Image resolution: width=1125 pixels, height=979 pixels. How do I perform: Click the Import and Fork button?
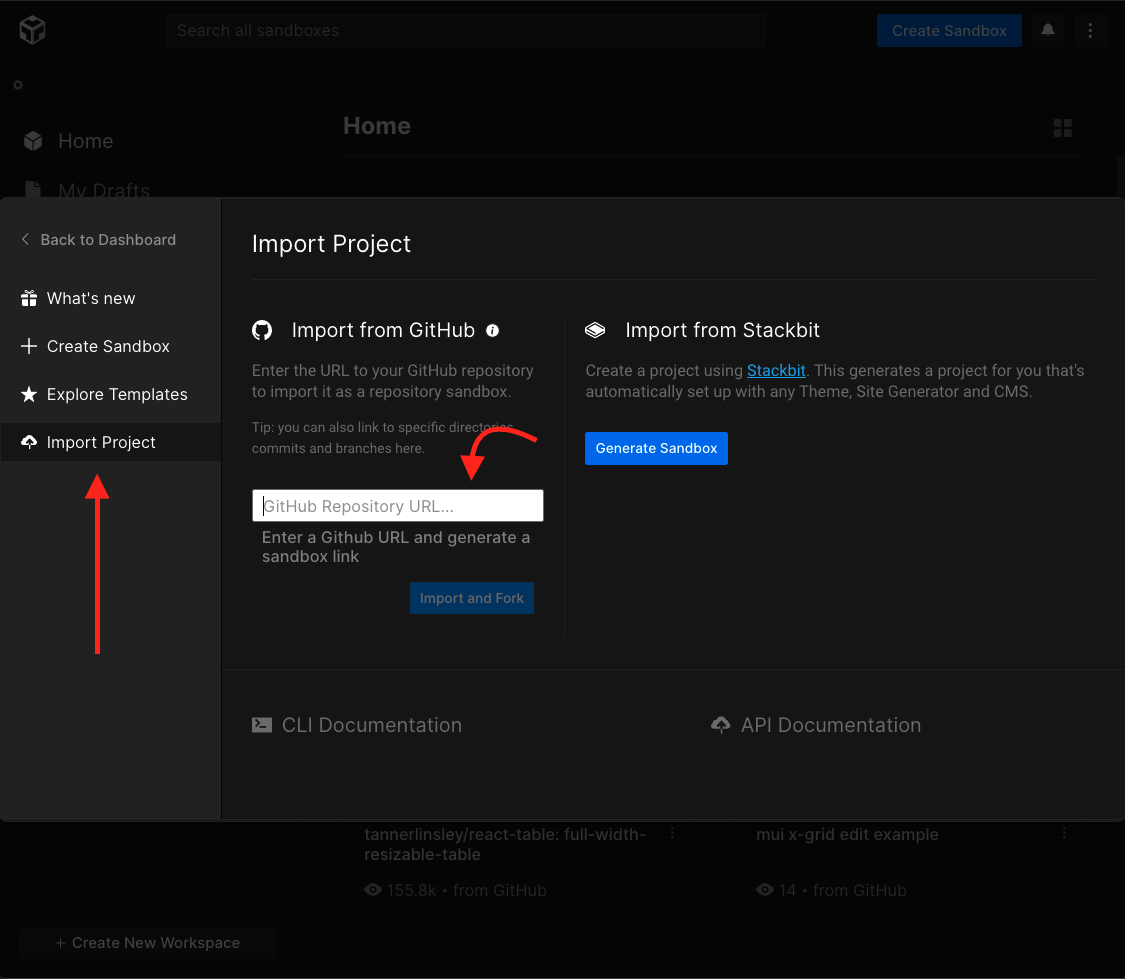(x=471, y=597)
